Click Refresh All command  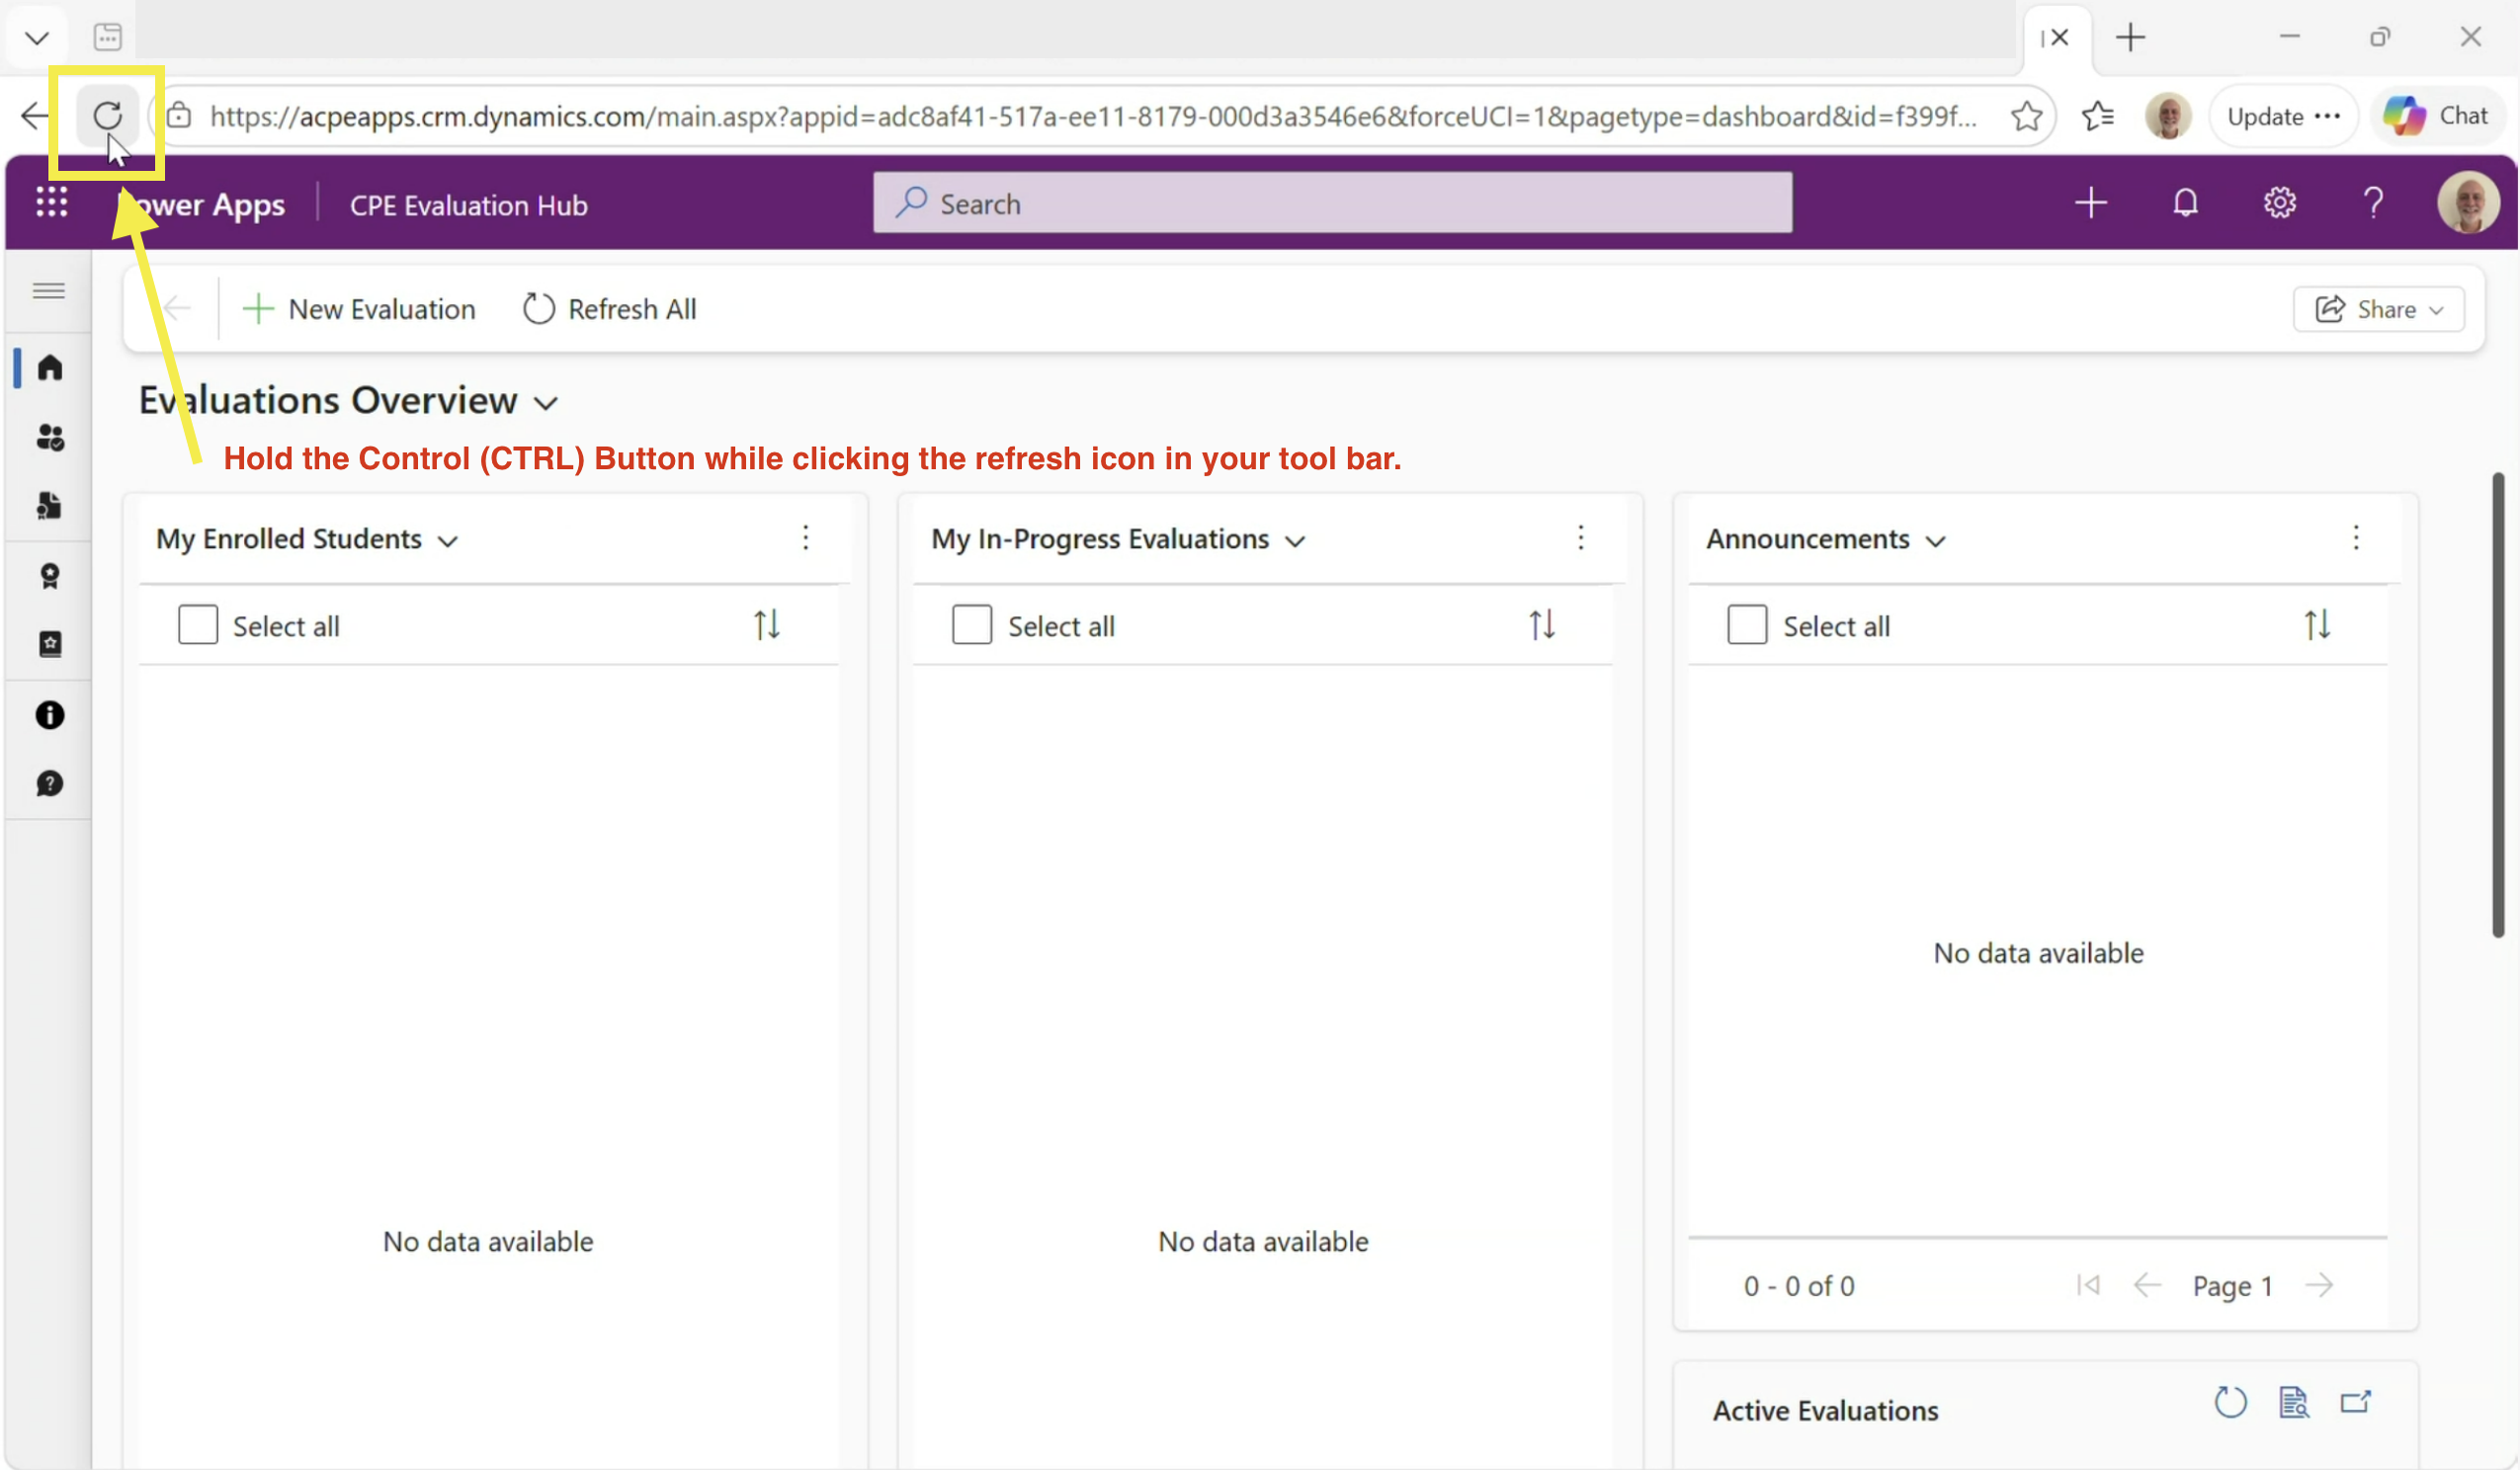[x=609, y=309]
